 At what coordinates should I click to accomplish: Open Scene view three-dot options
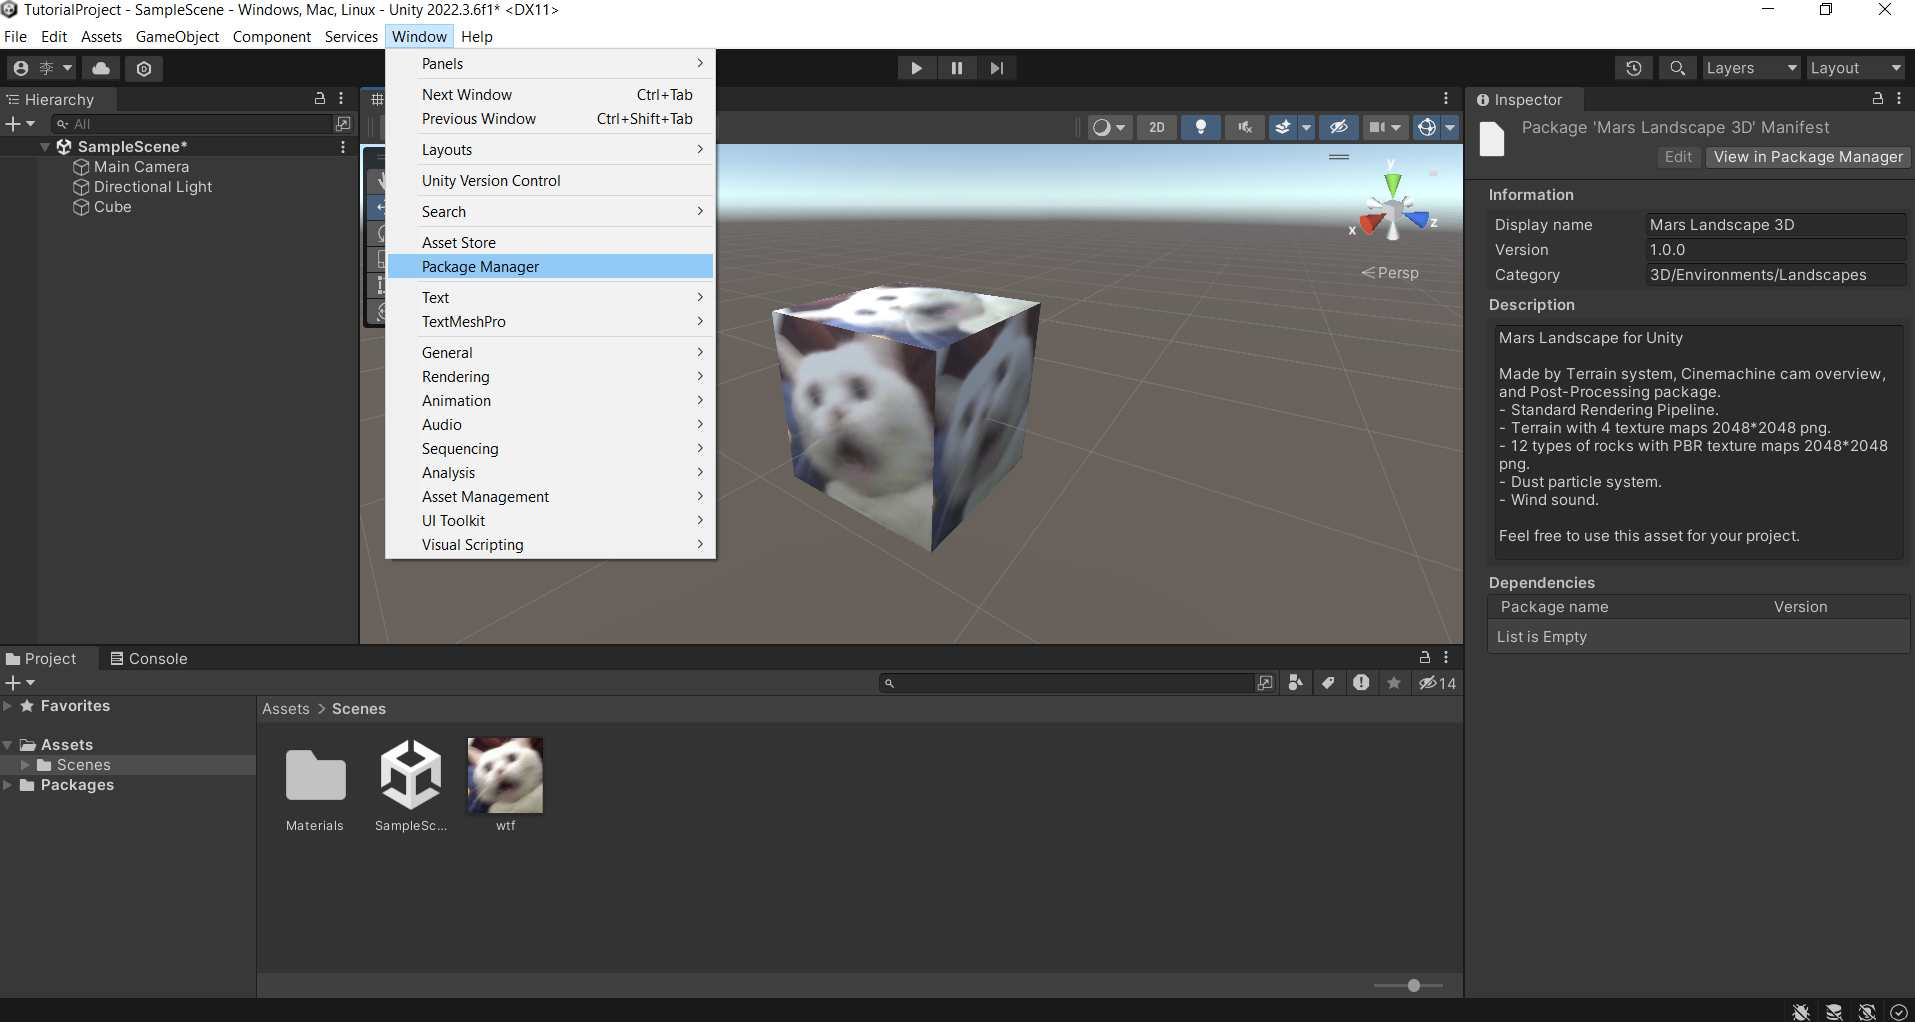(x=1446, y=98)
